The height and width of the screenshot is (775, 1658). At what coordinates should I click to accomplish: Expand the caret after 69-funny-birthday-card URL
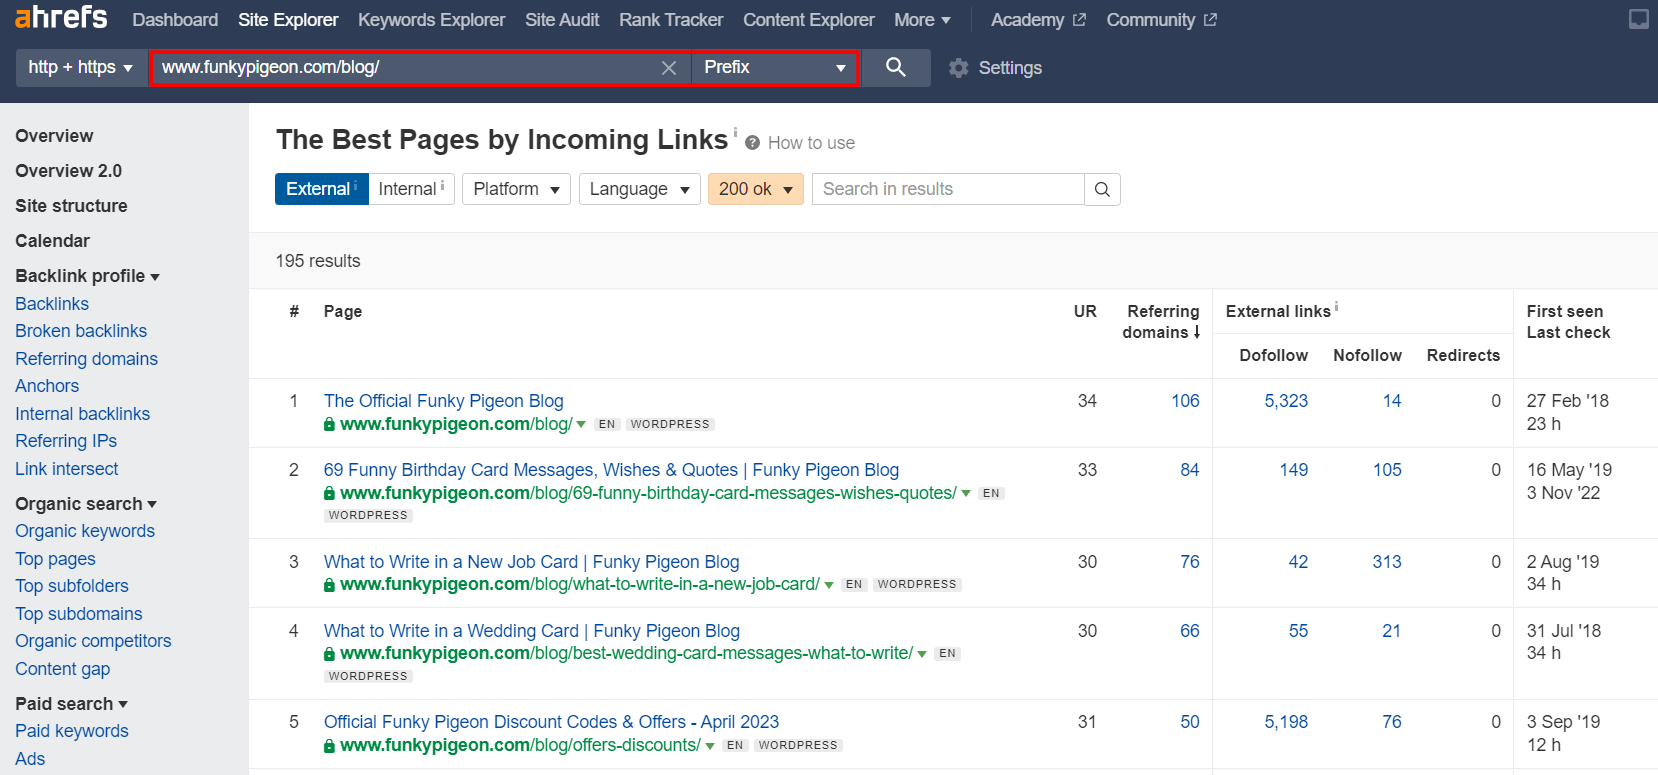[x=966, y=494]
